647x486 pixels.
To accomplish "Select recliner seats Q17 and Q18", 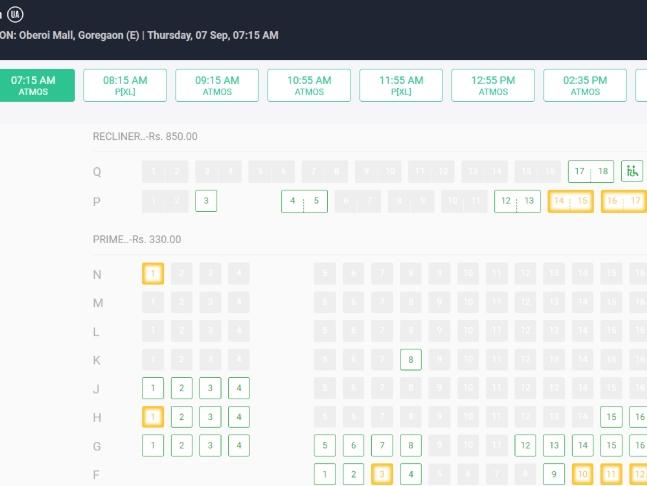I will 591,171.
